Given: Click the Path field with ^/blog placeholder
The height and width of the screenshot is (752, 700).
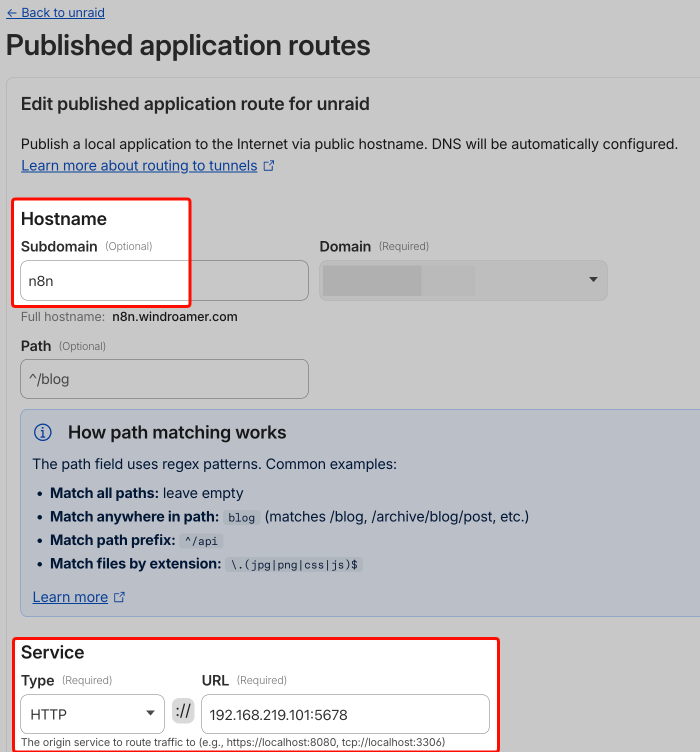Looking at the screenshot, I should [164, 379].
